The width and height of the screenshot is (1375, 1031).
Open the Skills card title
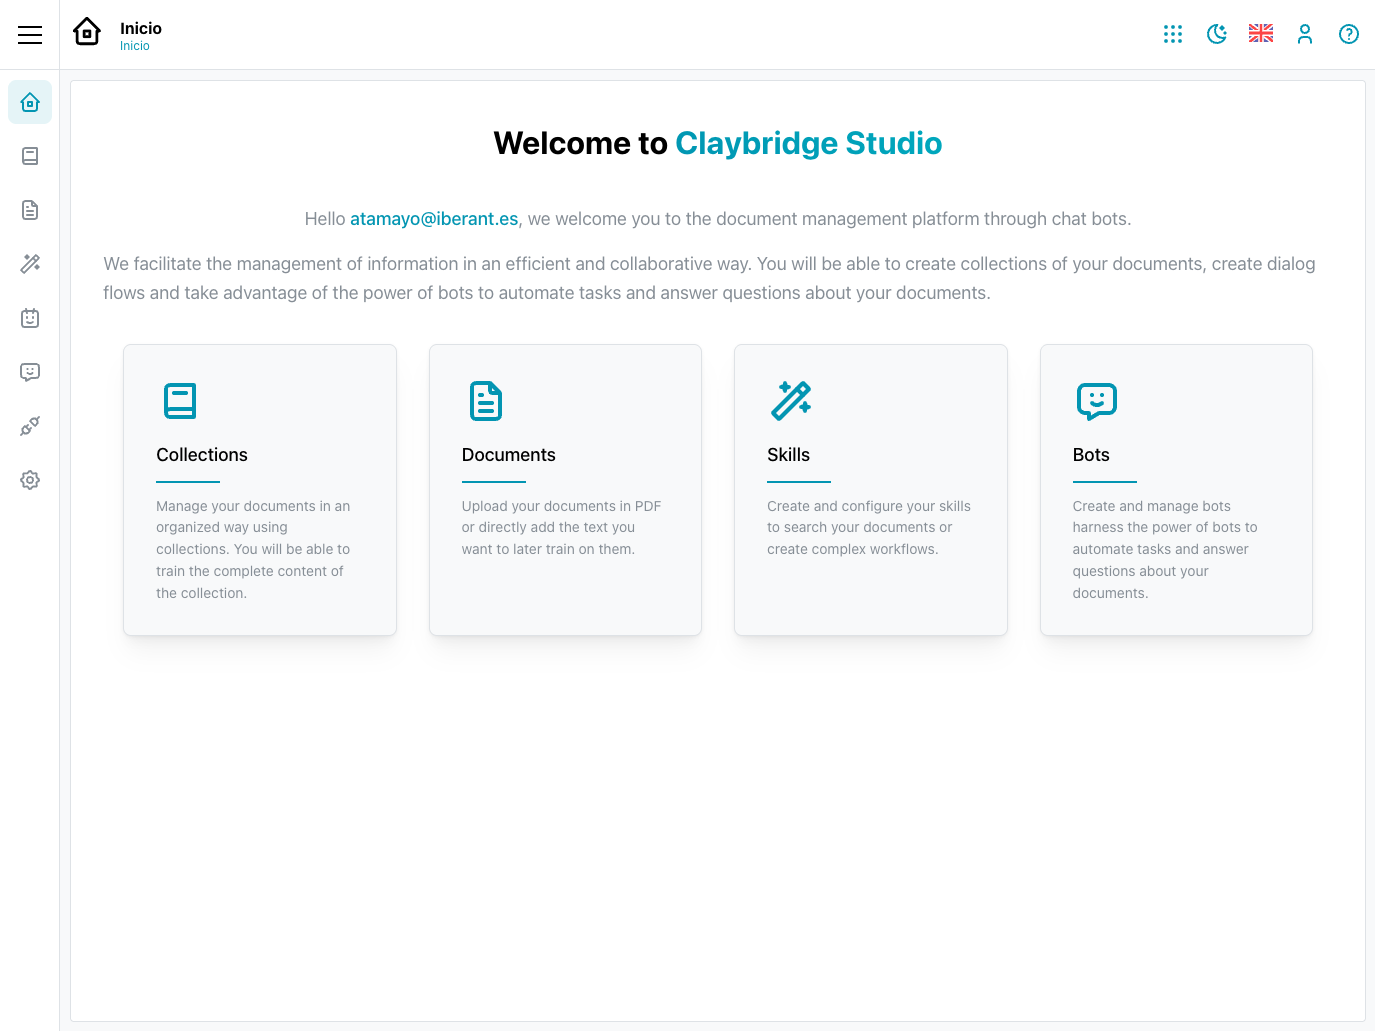coord(788,455)
